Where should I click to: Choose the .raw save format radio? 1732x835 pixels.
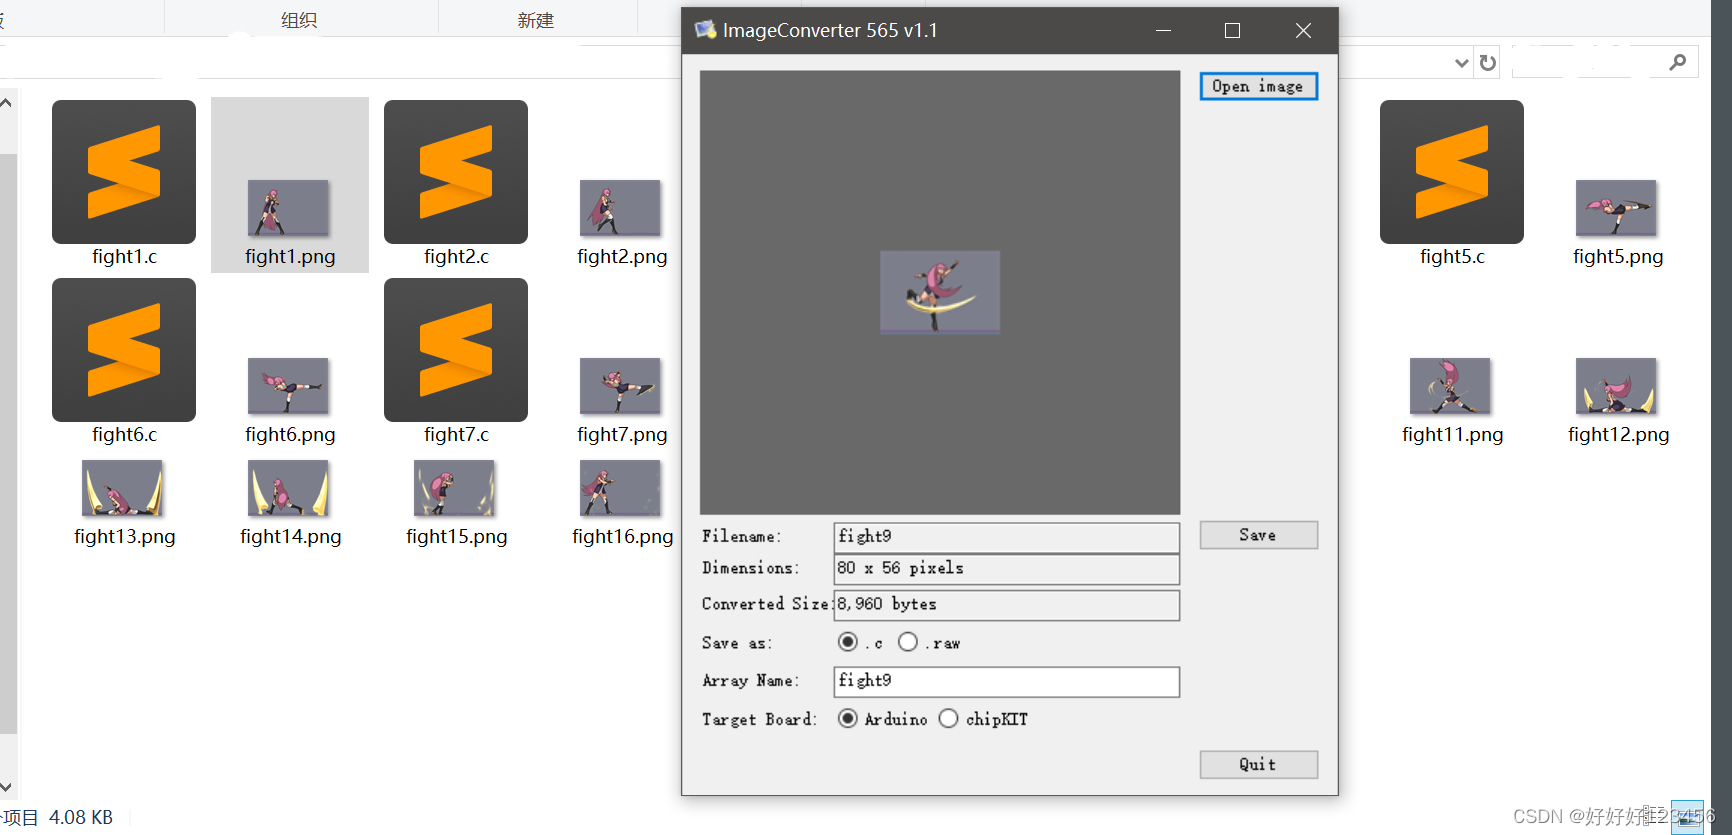(908, 642)
